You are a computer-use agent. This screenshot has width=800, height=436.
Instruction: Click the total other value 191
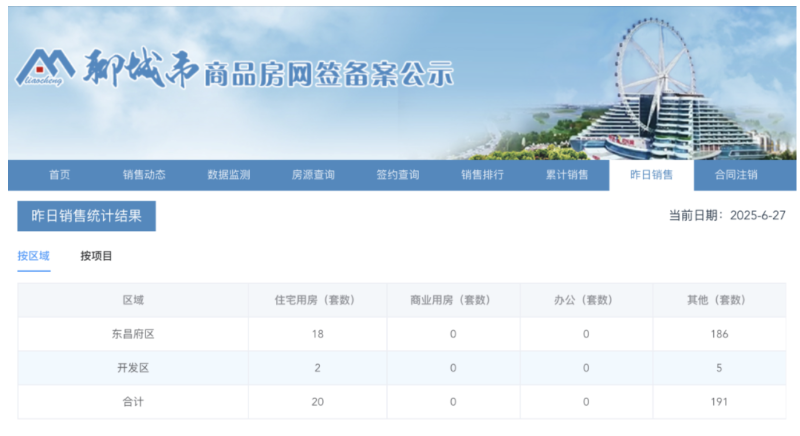[719, 402]
